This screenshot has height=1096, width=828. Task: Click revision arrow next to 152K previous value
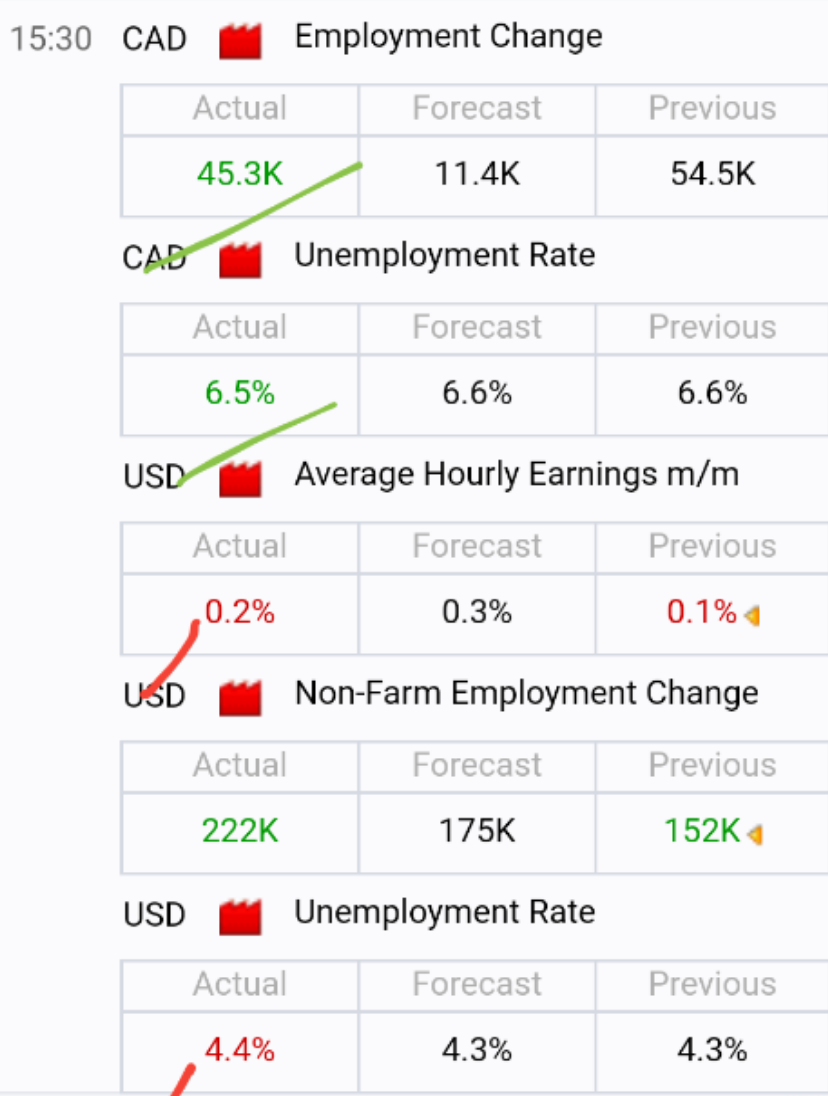click(x=755, y=835)
